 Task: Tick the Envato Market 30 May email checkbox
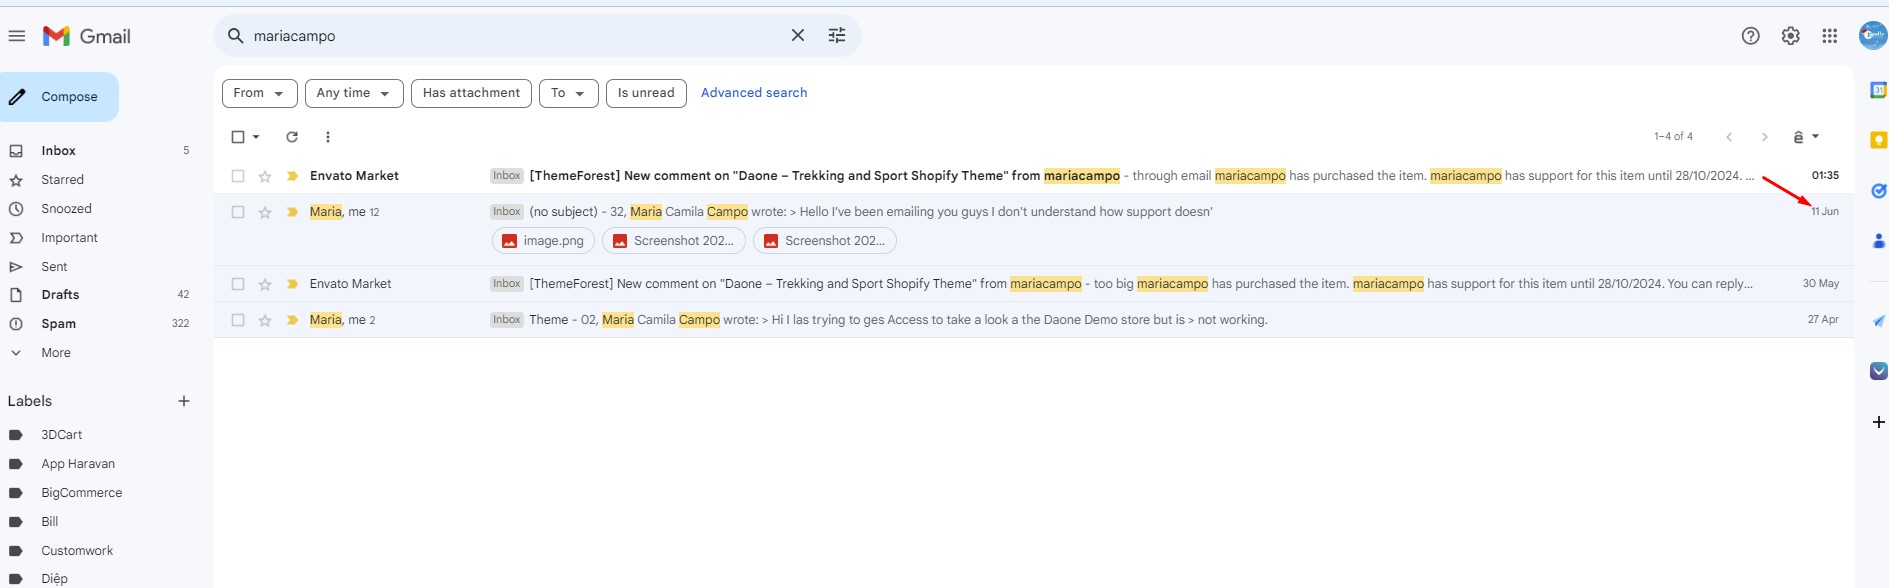pyautogui.click(x=238, y=284)
